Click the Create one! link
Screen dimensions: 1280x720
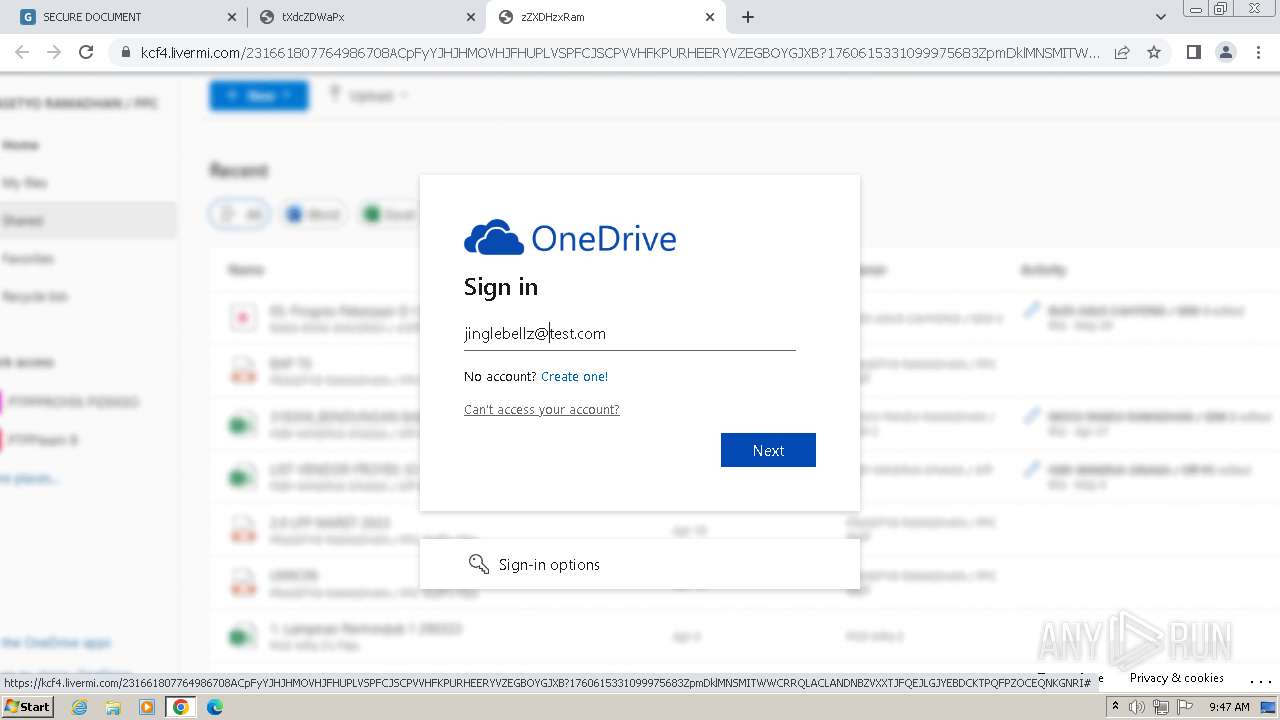[574, 377]
